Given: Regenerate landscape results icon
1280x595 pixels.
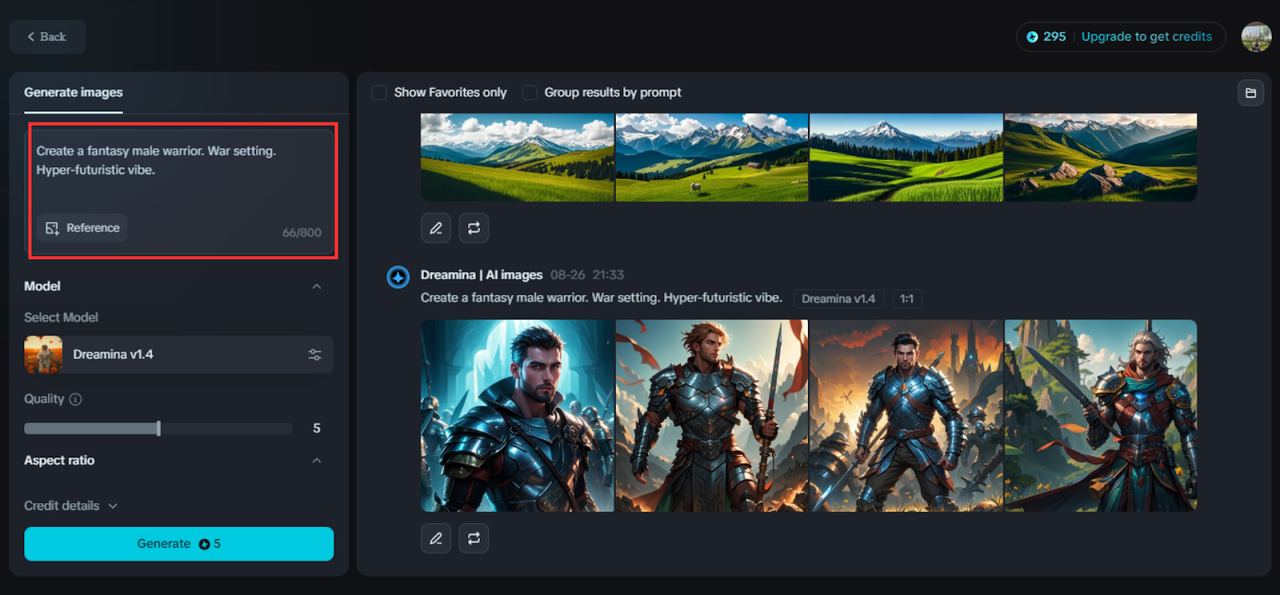Looking at the screenshot, I should coord(474,228).
